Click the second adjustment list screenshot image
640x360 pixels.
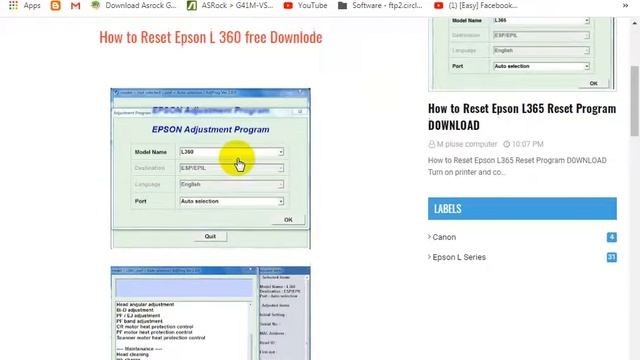(x=210, y=313)
